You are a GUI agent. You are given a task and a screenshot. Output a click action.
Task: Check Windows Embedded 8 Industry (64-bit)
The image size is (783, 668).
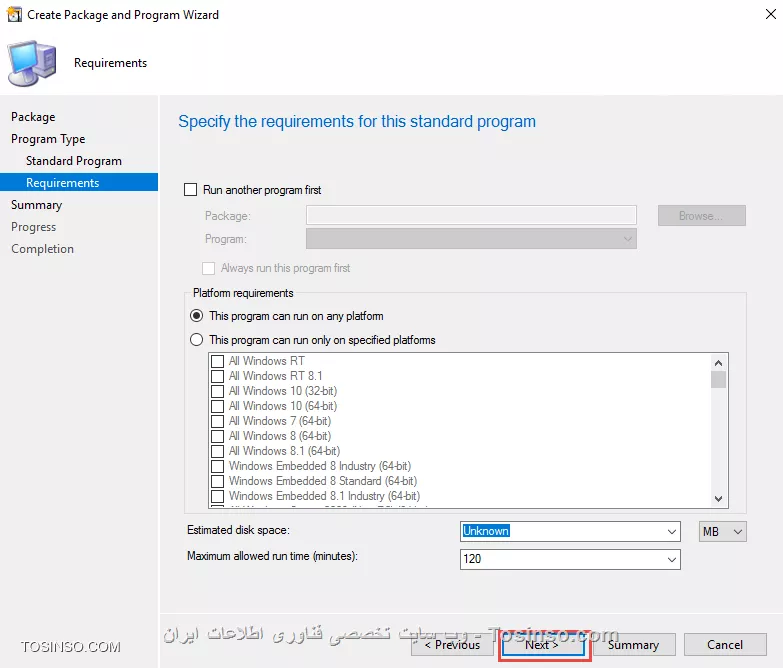click(217, 466)
